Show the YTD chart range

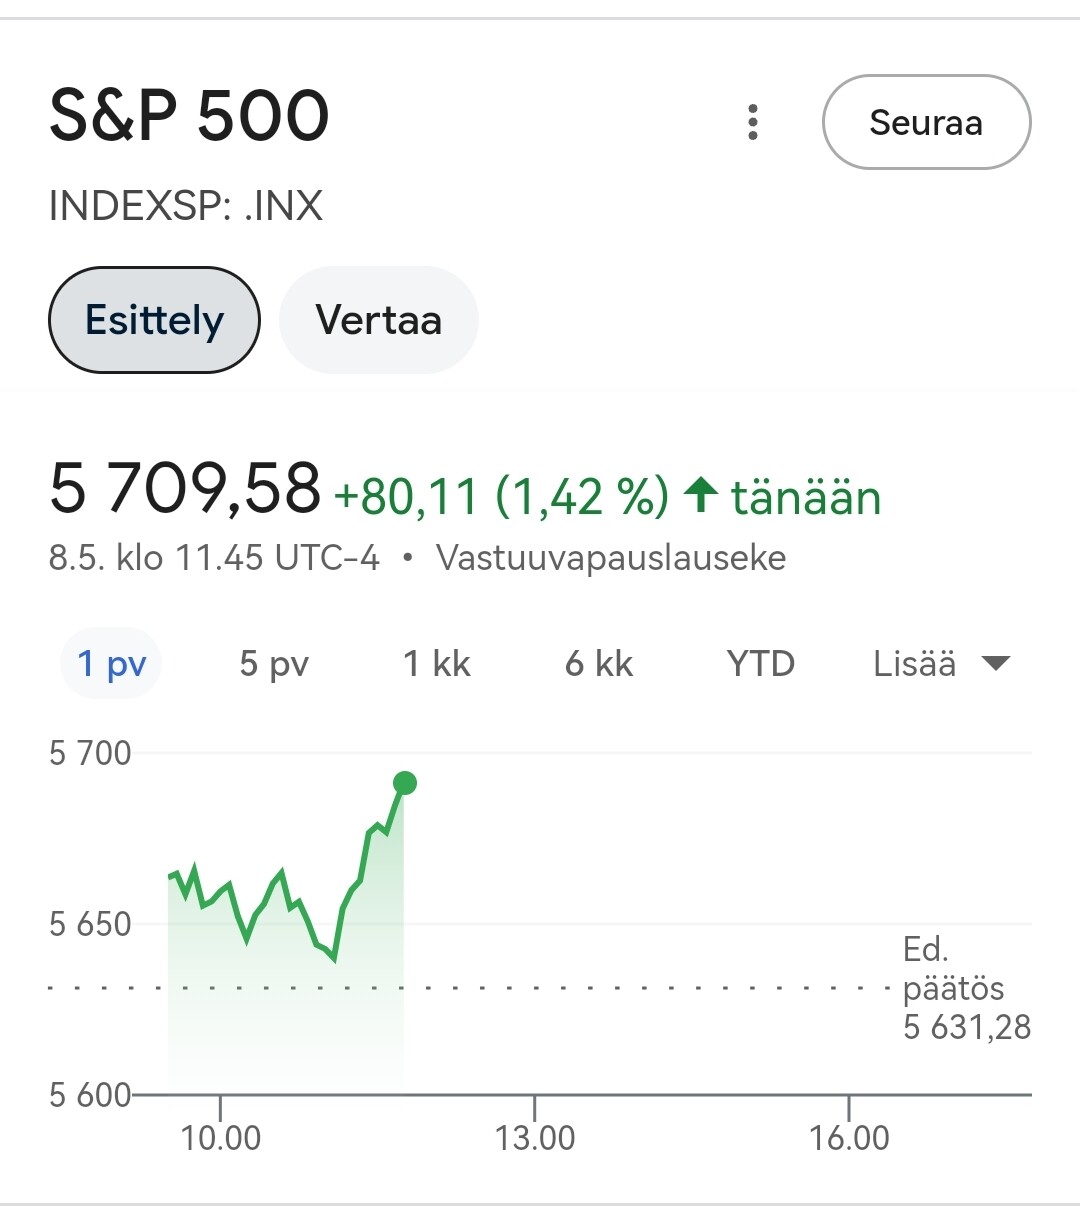761,664
